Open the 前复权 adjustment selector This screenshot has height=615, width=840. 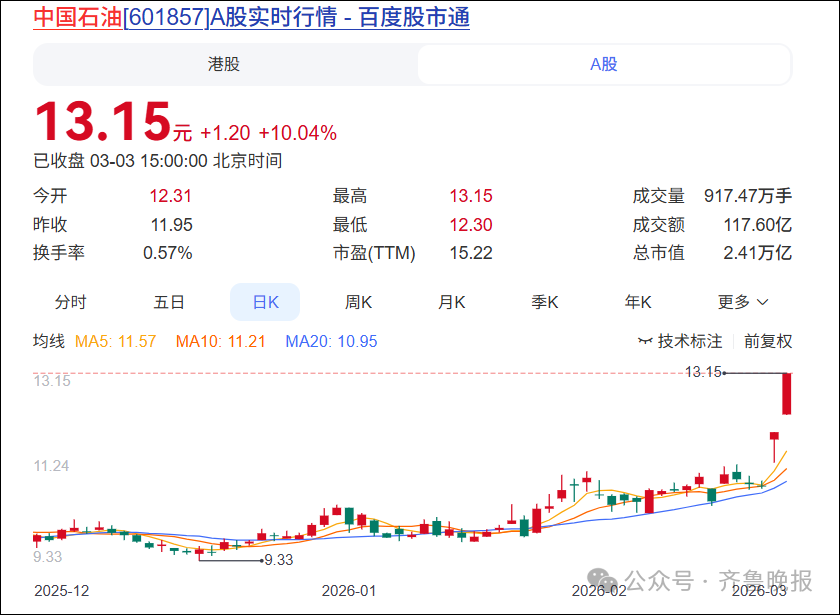768,342
